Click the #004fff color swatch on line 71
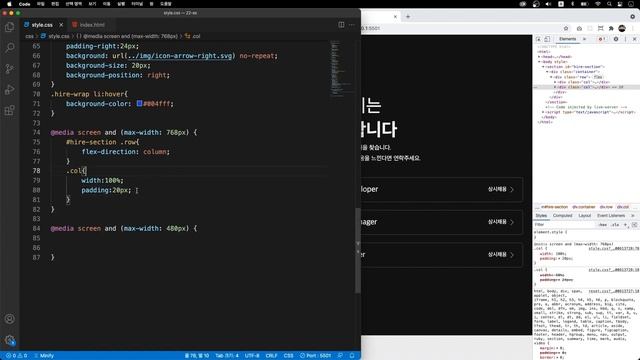 click(139, 104)
